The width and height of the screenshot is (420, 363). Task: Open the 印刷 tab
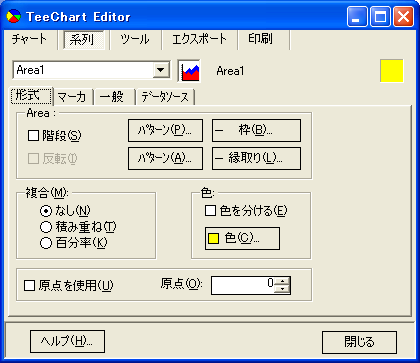[261, 40]
